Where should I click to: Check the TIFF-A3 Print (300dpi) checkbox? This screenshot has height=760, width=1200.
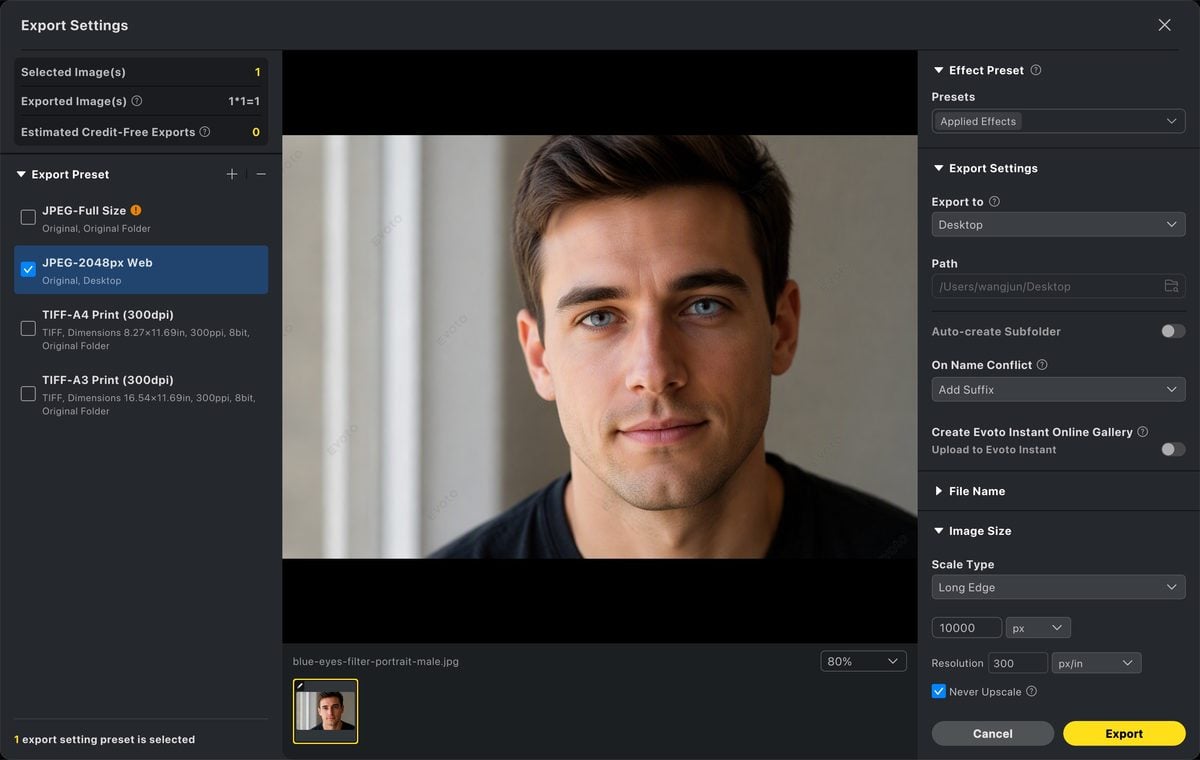coord(28,394)
